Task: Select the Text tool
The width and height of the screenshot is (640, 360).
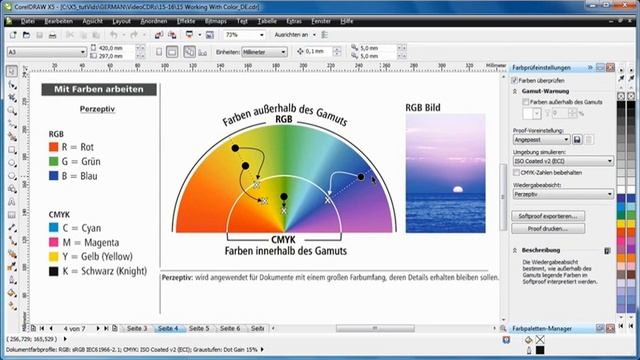Action: pos(12,202)
